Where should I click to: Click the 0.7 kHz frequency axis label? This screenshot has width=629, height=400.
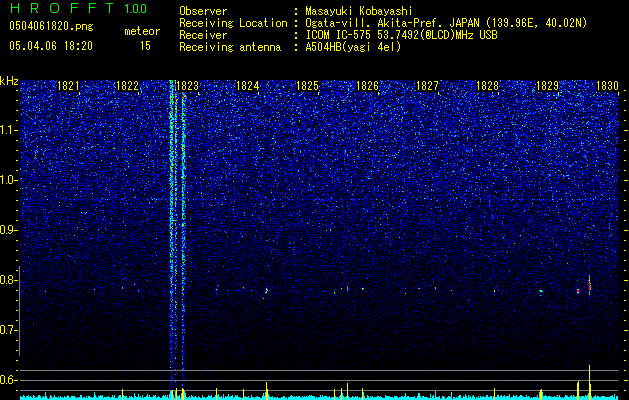(9, 330)
